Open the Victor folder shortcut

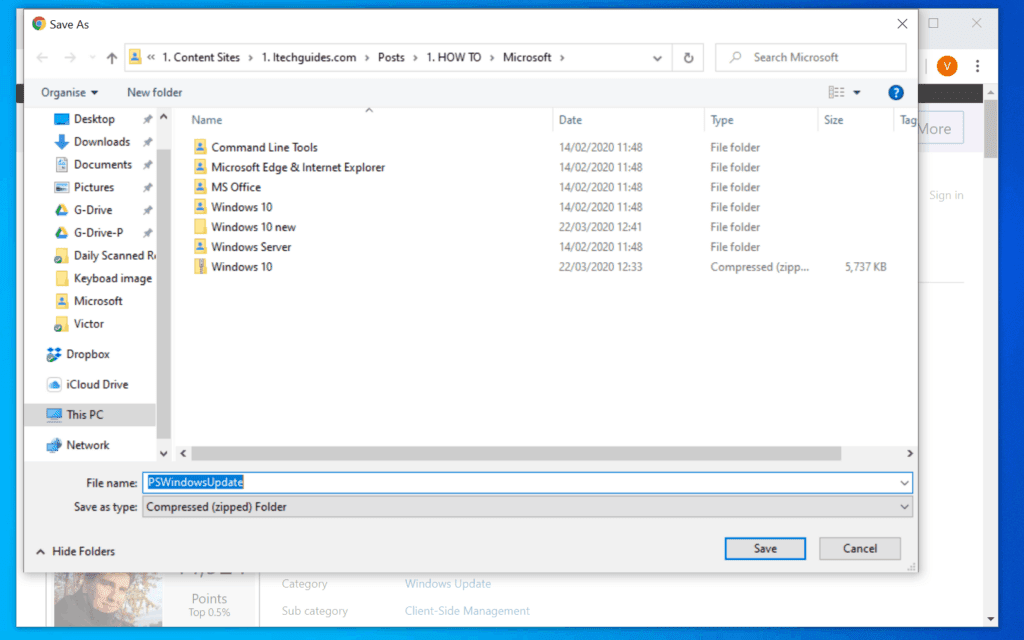coord(88,324)
